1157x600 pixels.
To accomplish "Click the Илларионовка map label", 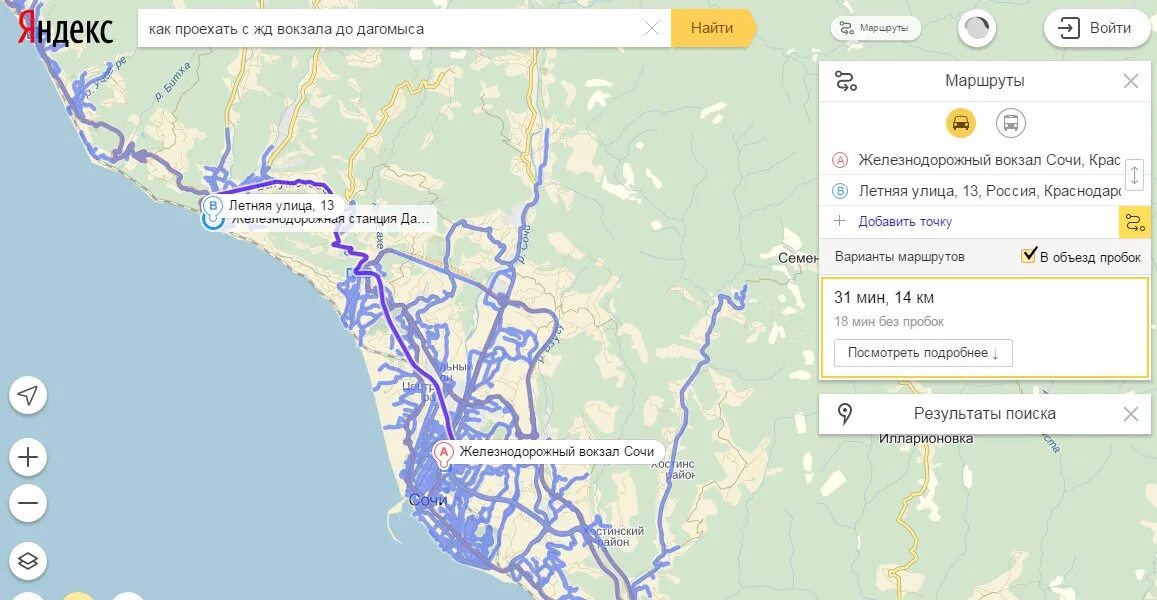I will (x=926, y=438).
